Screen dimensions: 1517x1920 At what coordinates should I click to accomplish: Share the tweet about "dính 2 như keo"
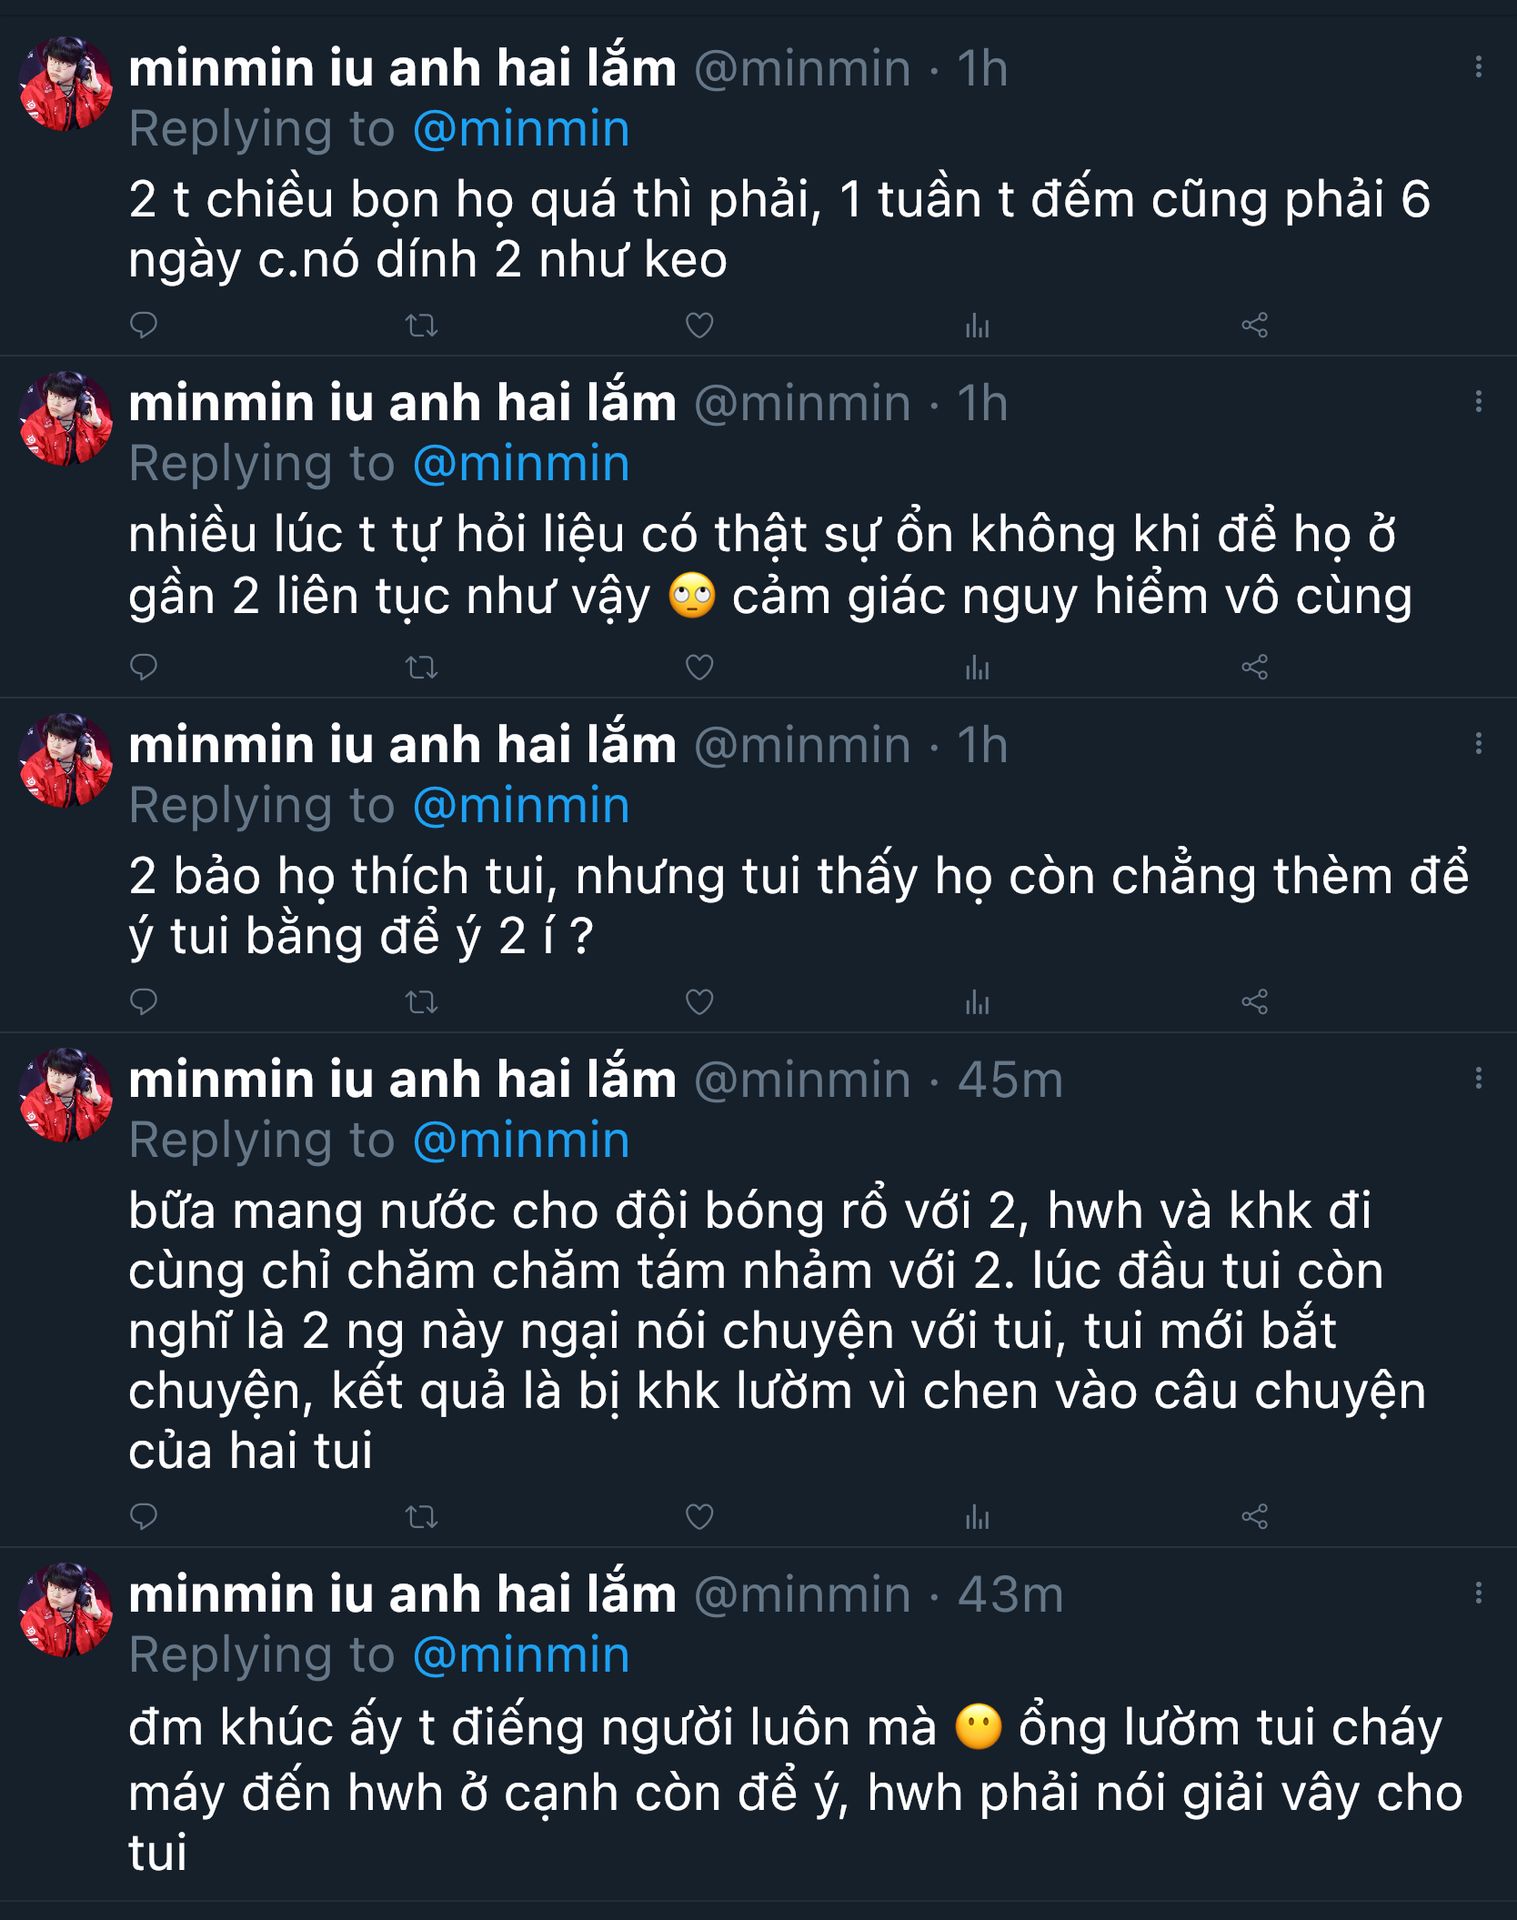tap(1254, 325)
